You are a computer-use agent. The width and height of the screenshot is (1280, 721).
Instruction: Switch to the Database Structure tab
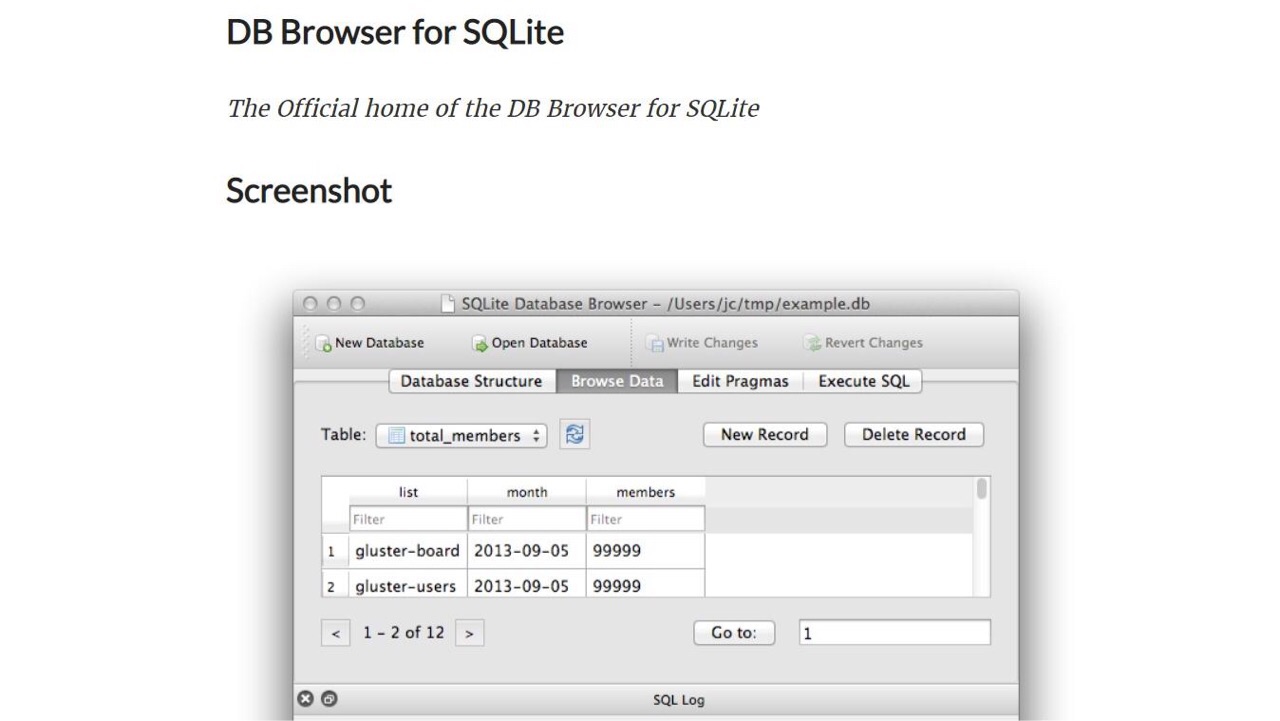click(x=471, y=381)
